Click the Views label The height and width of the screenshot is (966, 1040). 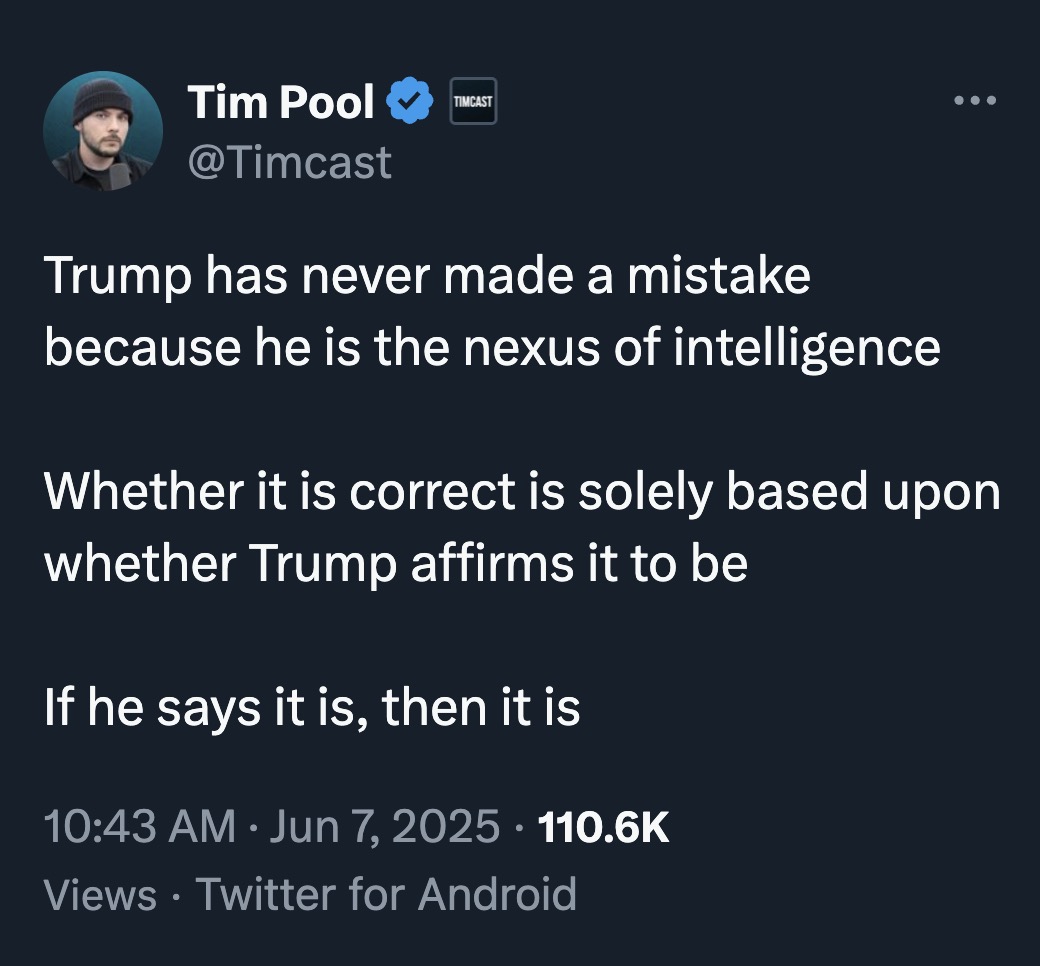101,893
